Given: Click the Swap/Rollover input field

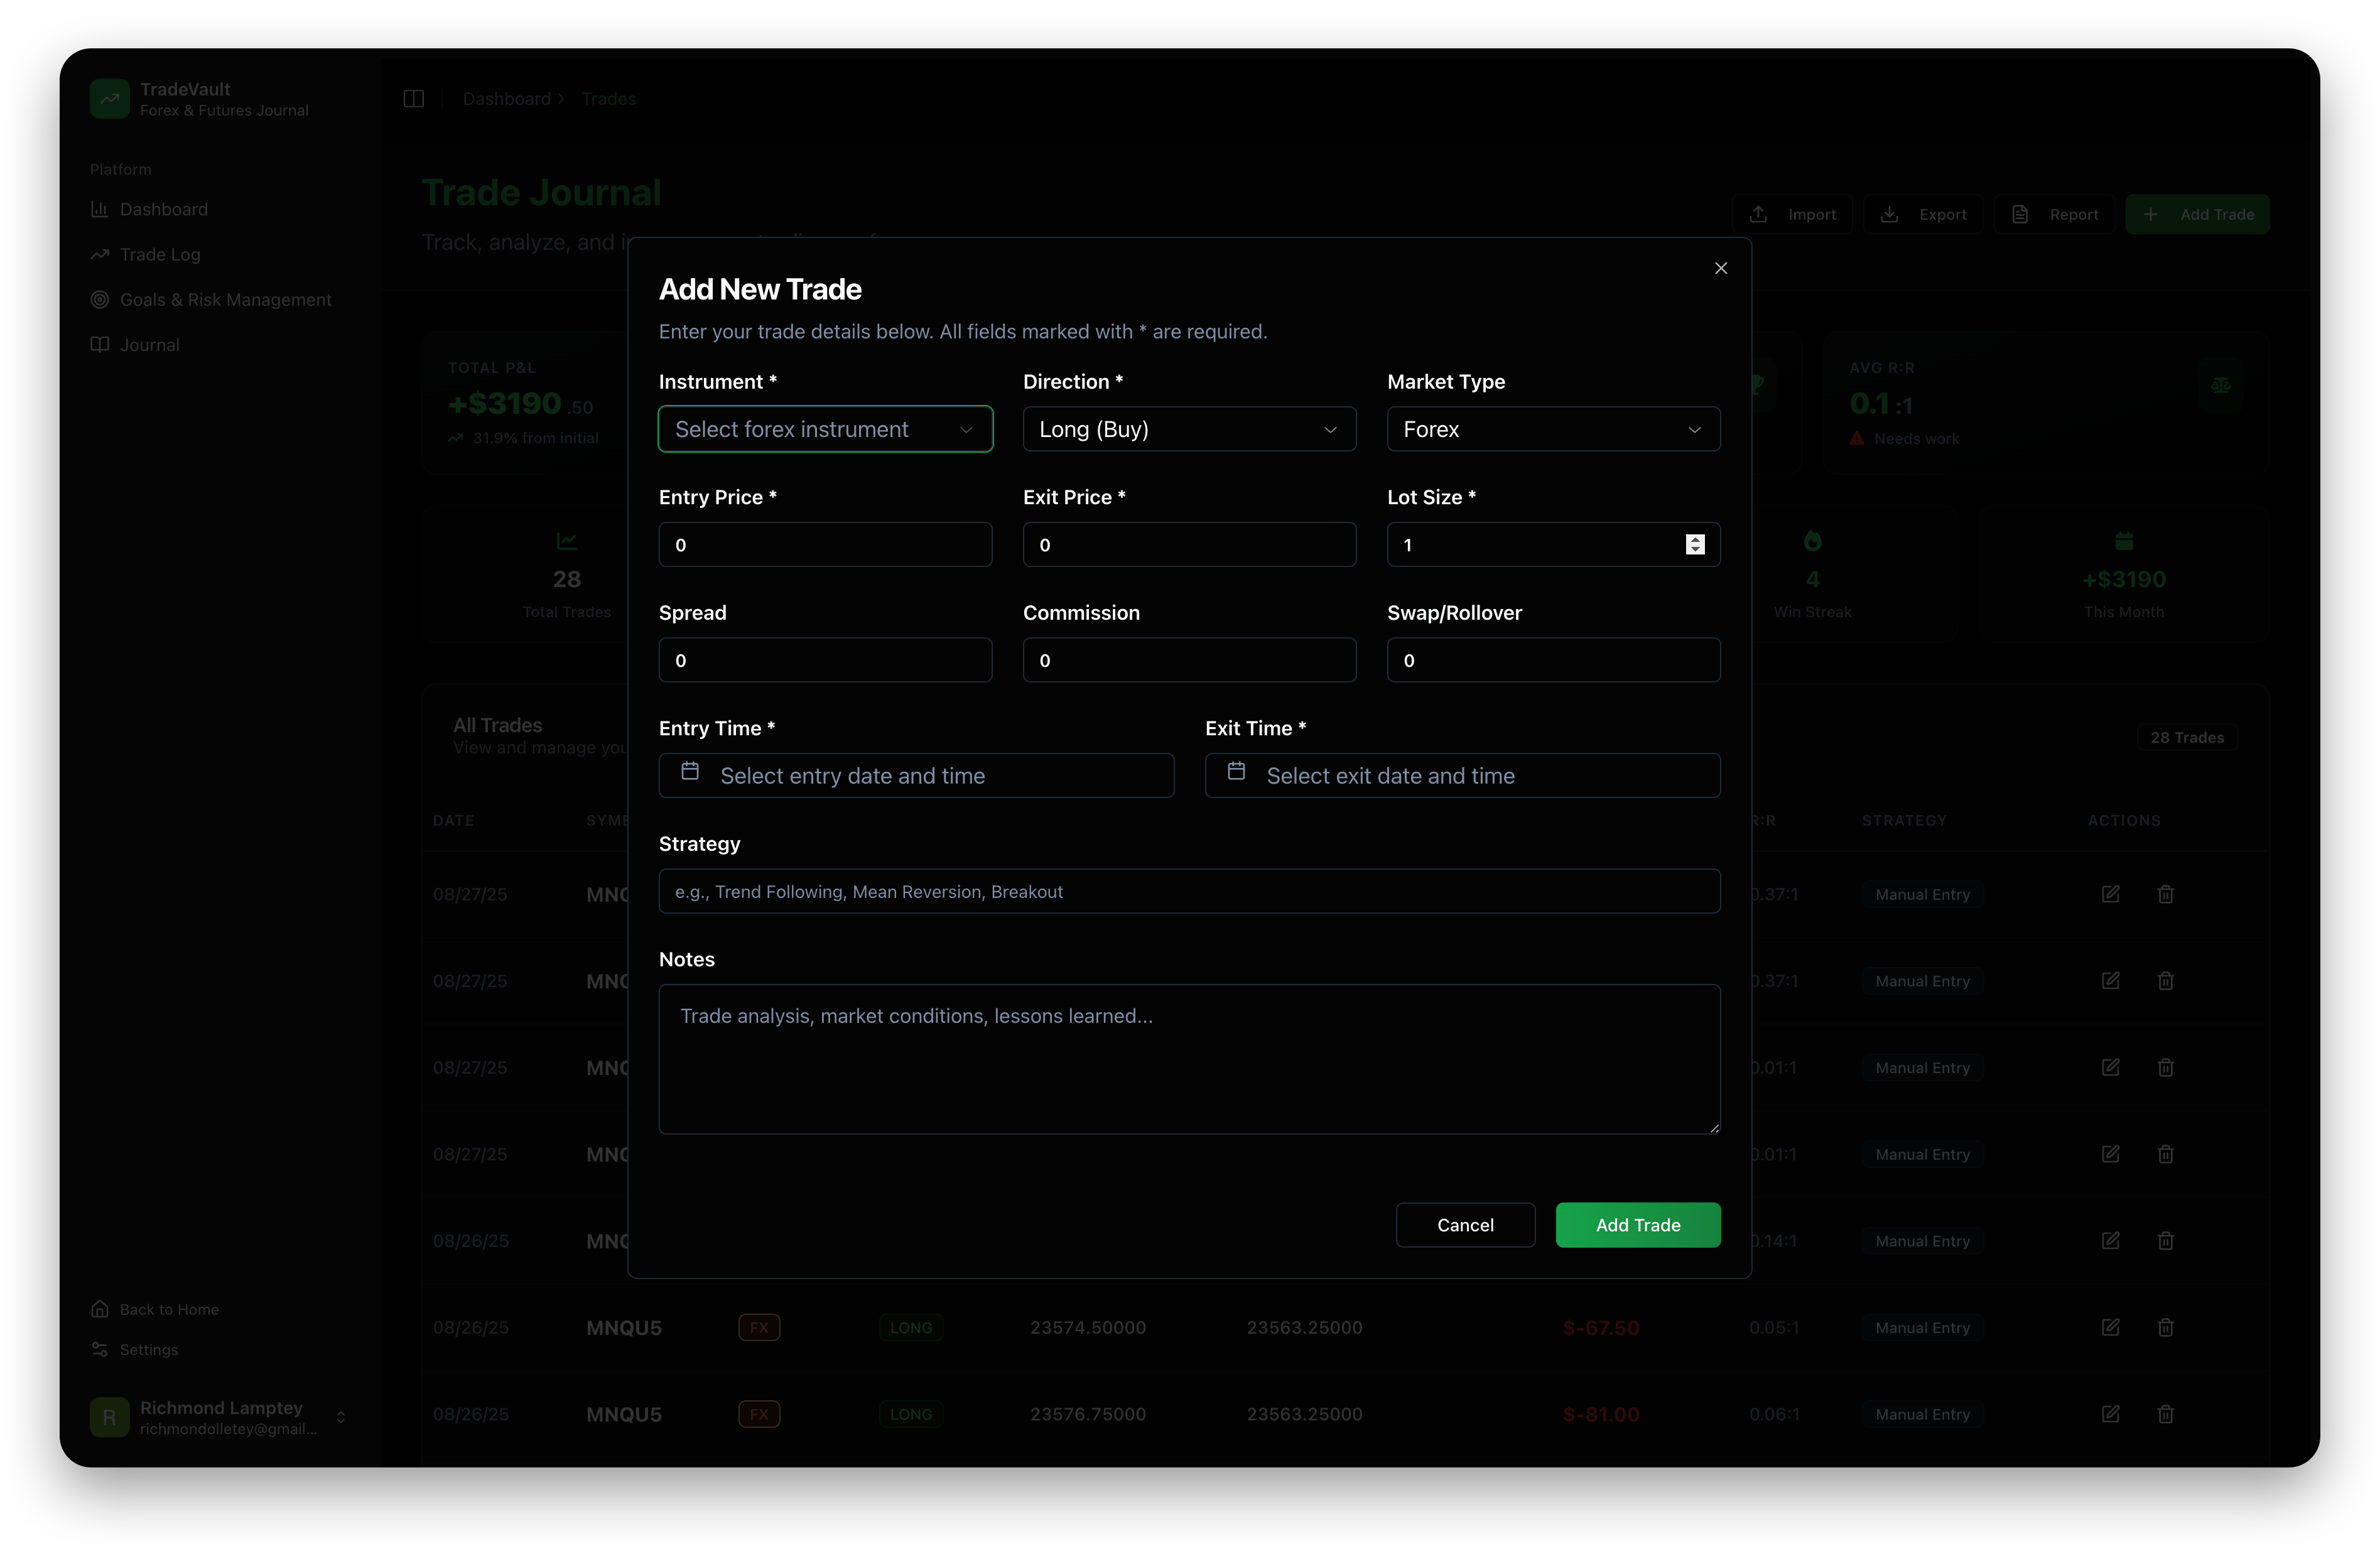Looking at the screenshot, I should (x=1553, y=660).
